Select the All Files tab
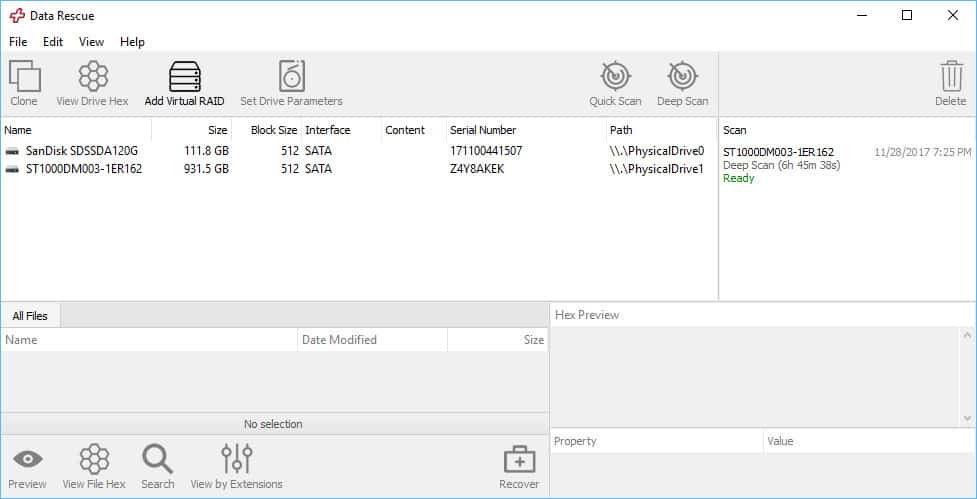The width and height of the screenshot is (977, 499). coord(30,316)
